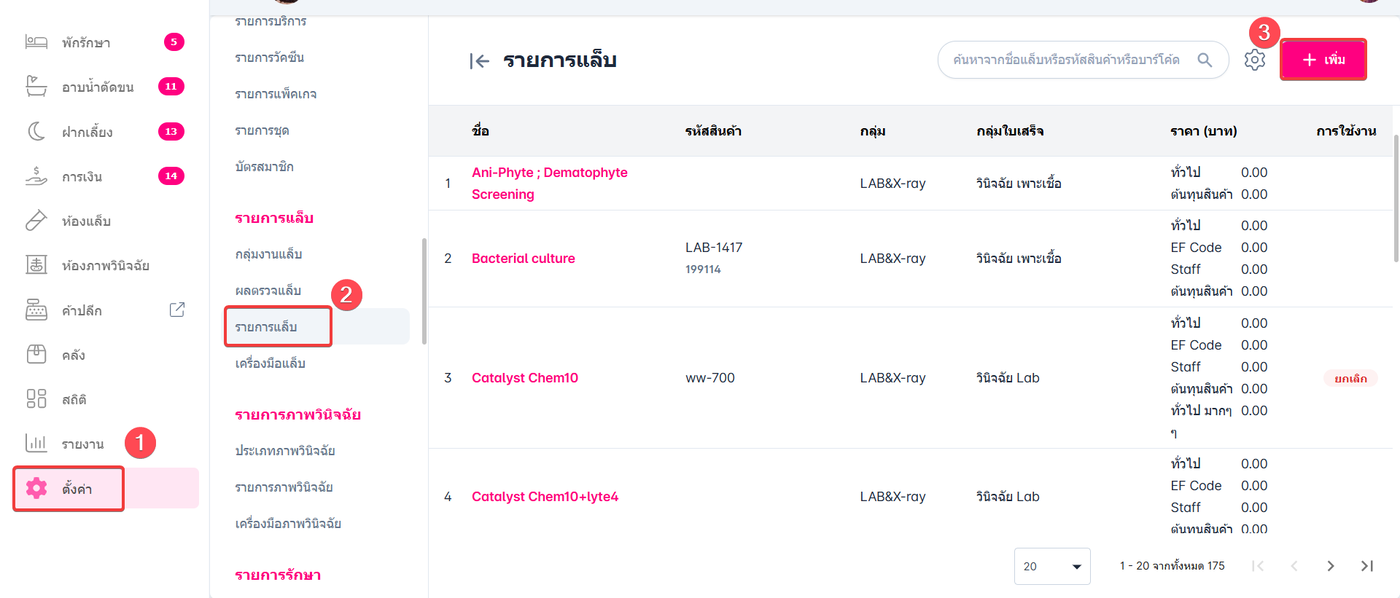Select กลุ่มงานแล็บ in the settings menu
Screen dimensions: 1400x598
click(x=268, y=254)
